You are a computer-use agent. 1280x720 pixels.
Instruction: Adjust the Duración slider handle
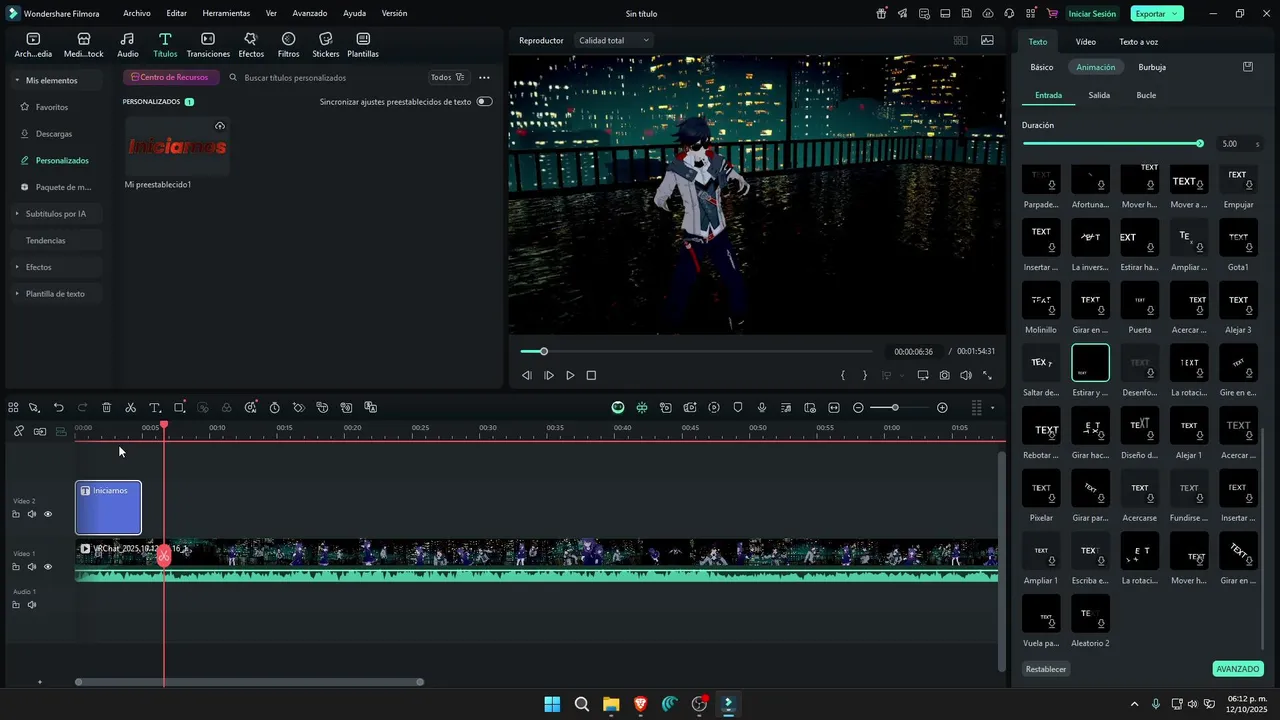tap(1200, 144)
